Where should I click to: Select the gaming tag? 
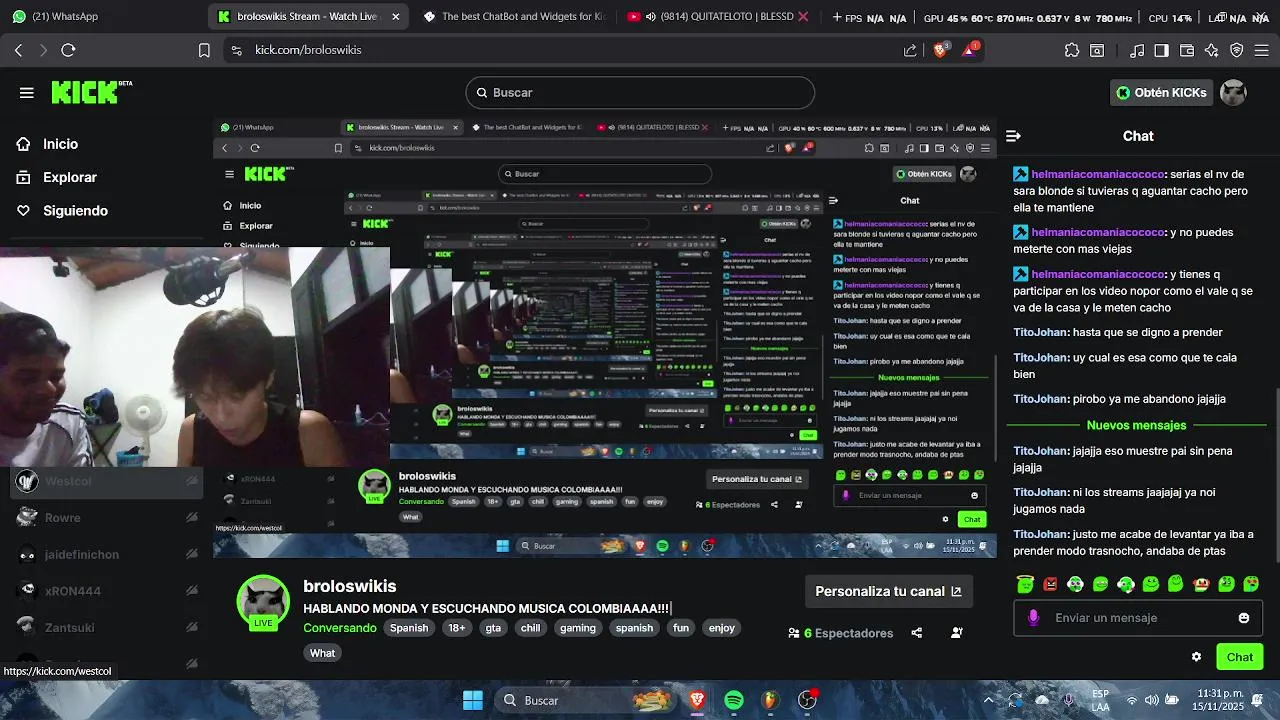578,628
